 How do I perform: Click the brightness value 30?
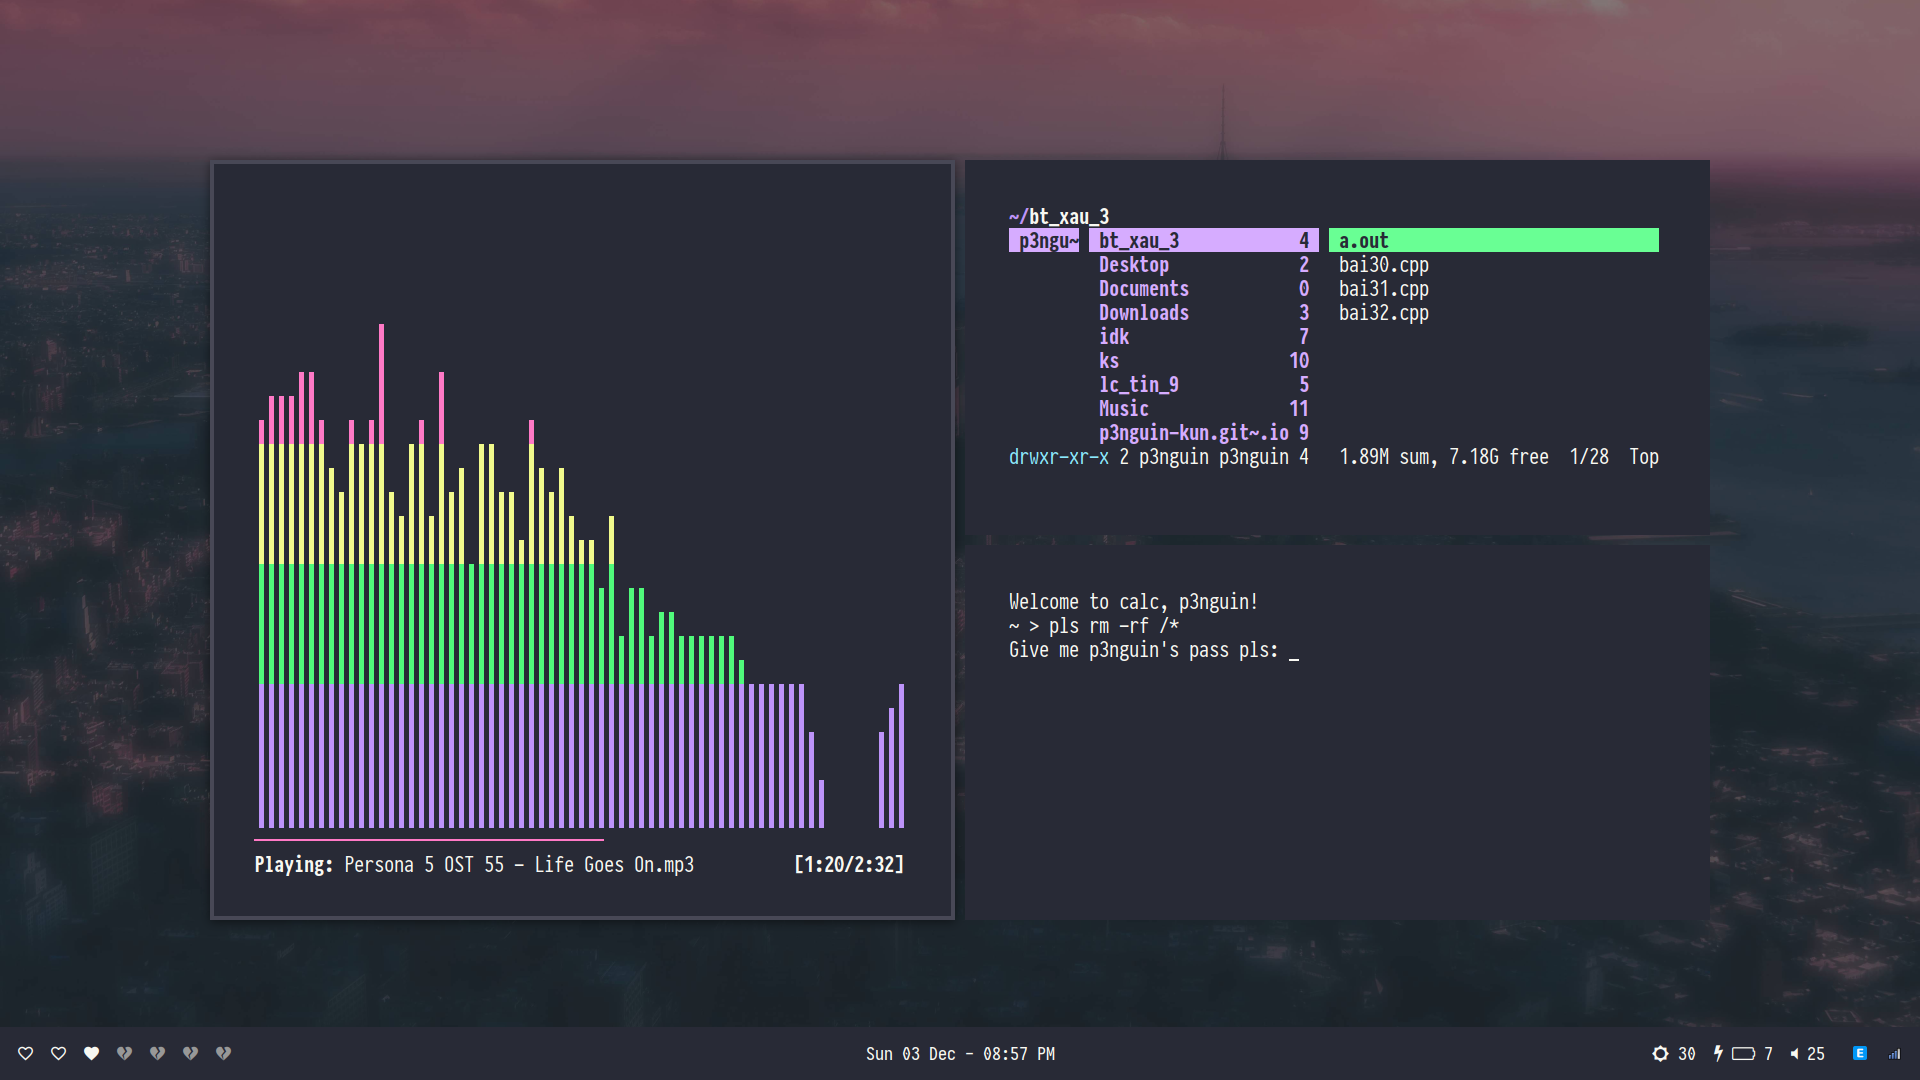click(x=1687, y=1054)
